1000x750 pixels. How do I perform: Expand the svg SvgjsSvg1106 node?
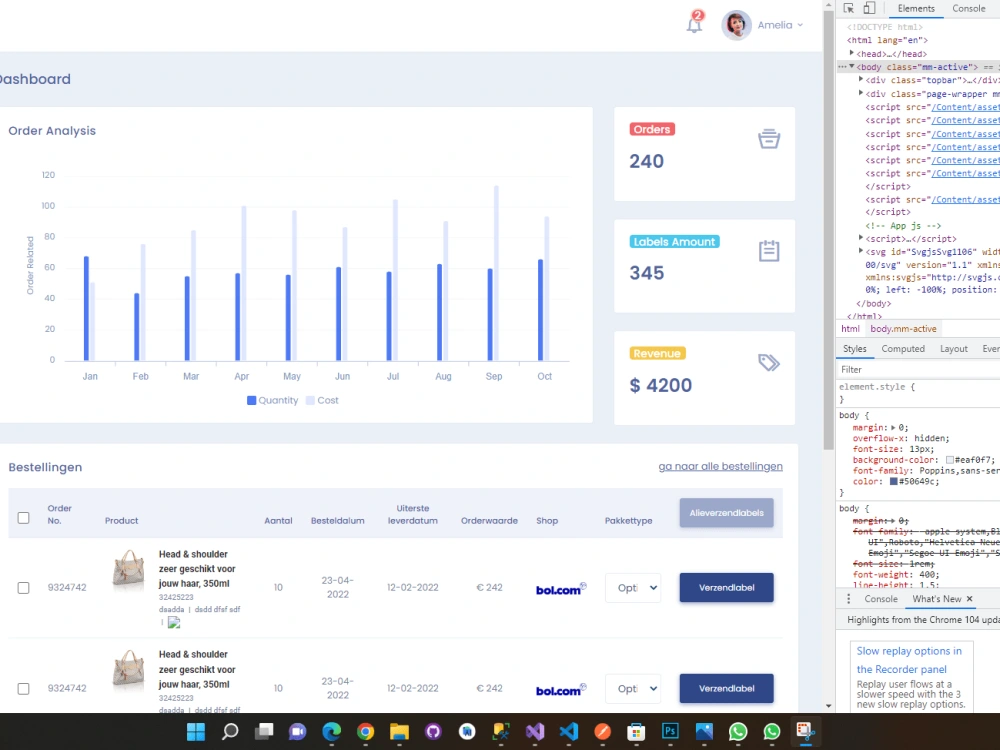click(x=861, y=251)
